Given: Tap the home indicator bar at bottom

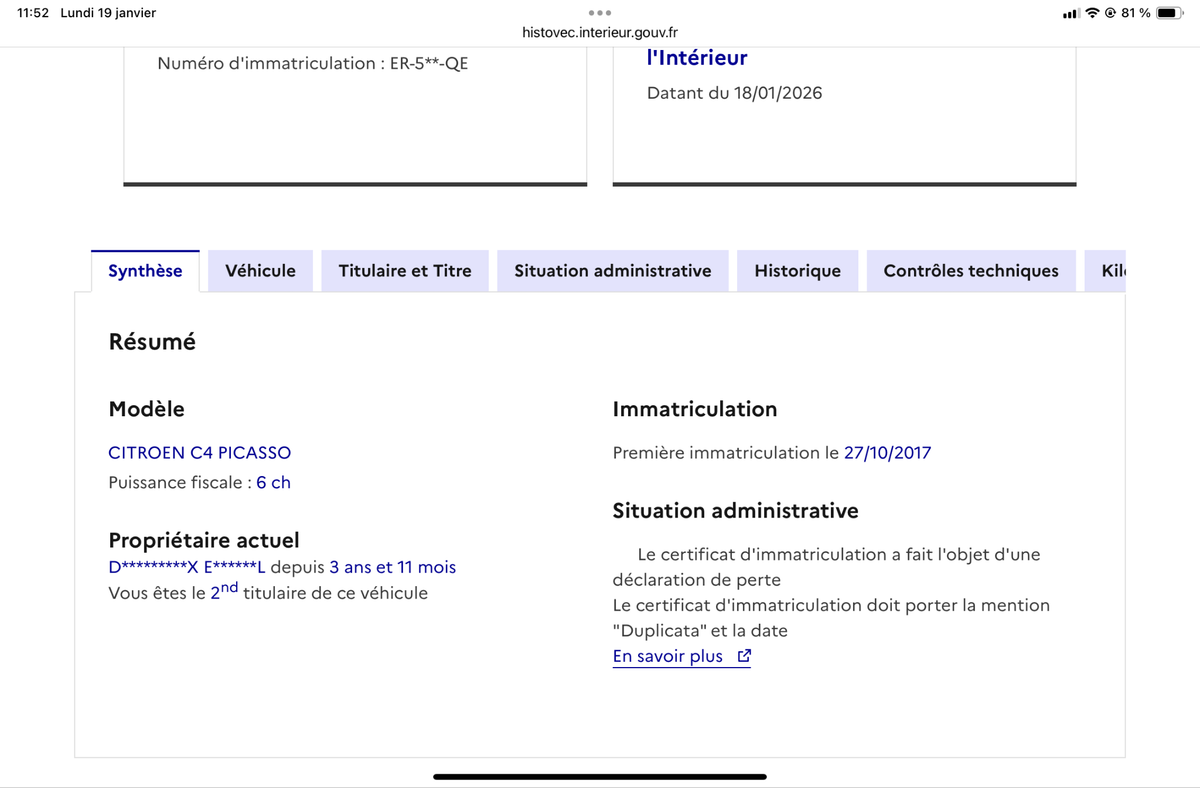Looking at the screenshot, I should [x=600, y=776].
